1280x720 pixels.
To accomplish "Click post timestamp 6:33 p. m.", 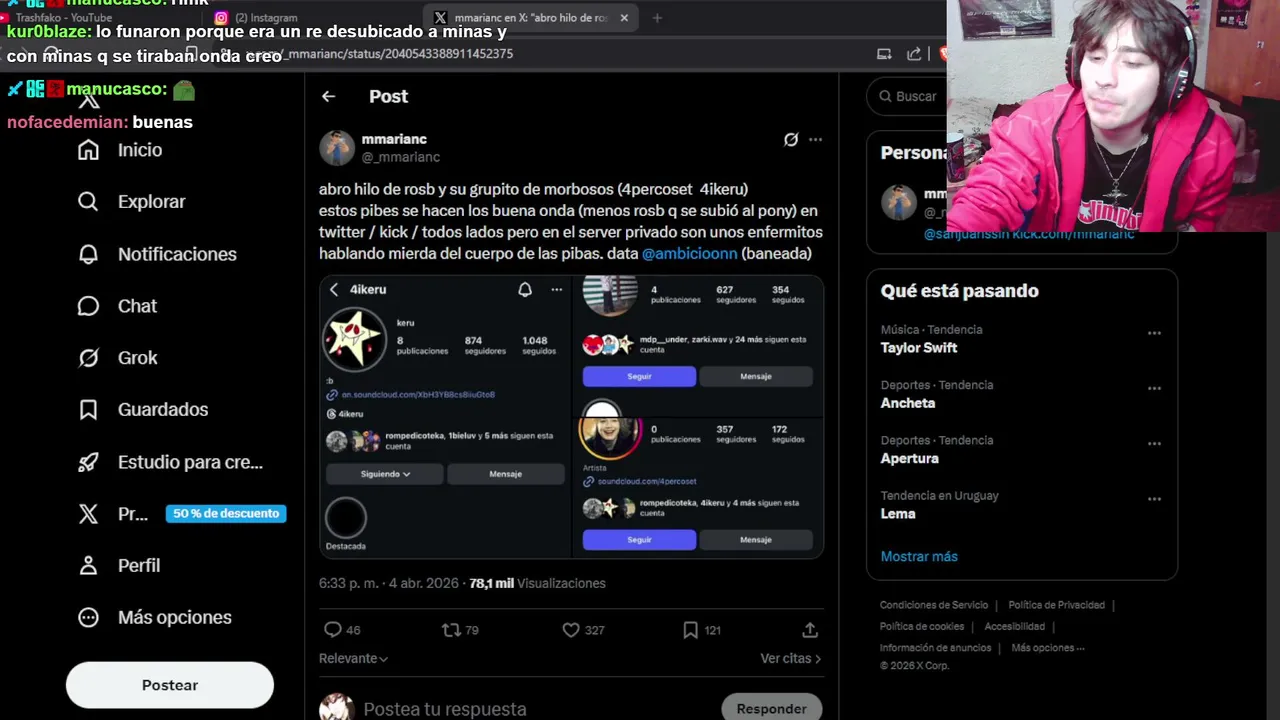I will (389, 583).
